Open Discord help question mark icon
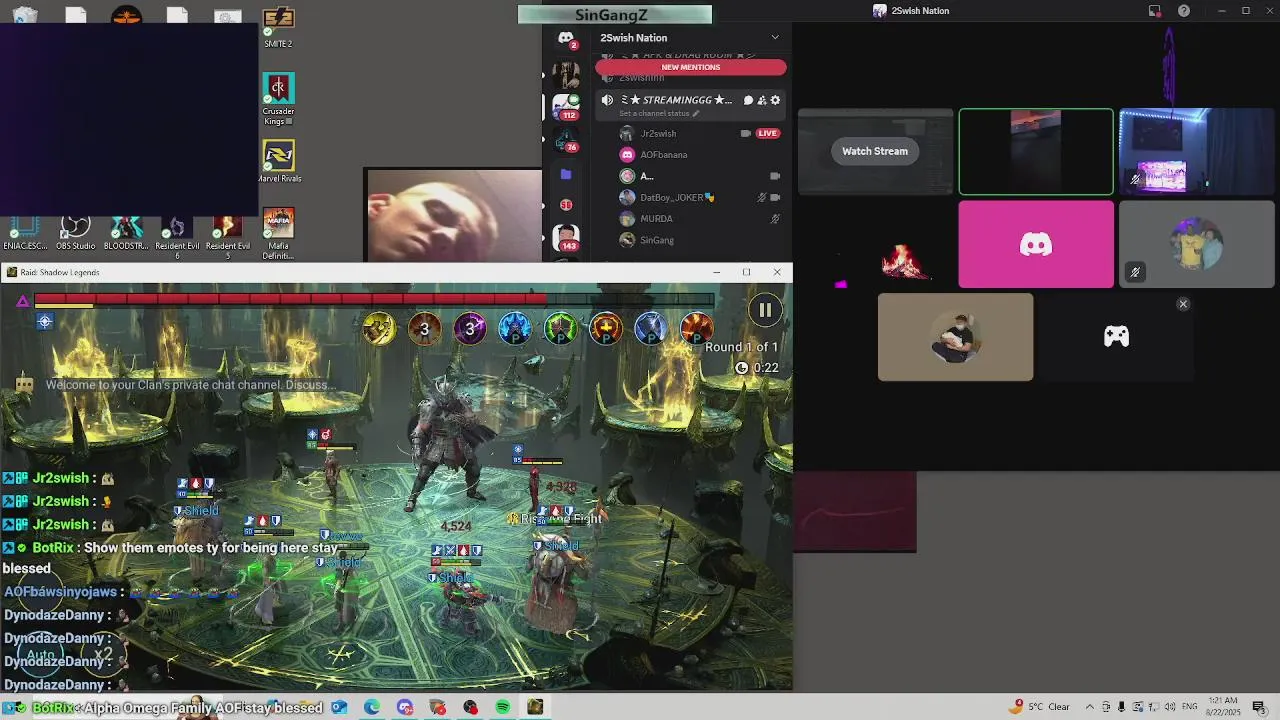Screen dimensions: 1280x720 [x=1184, y=11]
